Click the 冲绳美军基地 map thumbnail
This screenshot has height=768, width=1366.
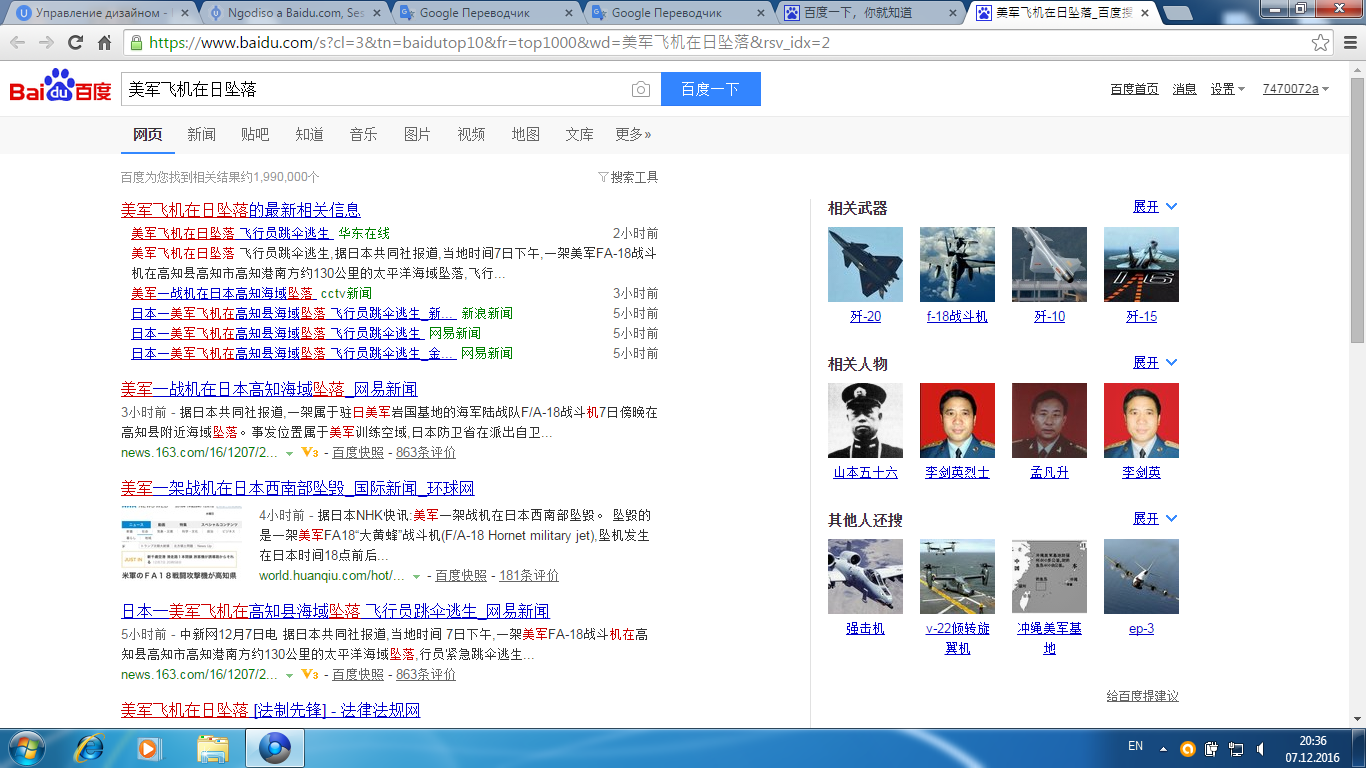1049,576
